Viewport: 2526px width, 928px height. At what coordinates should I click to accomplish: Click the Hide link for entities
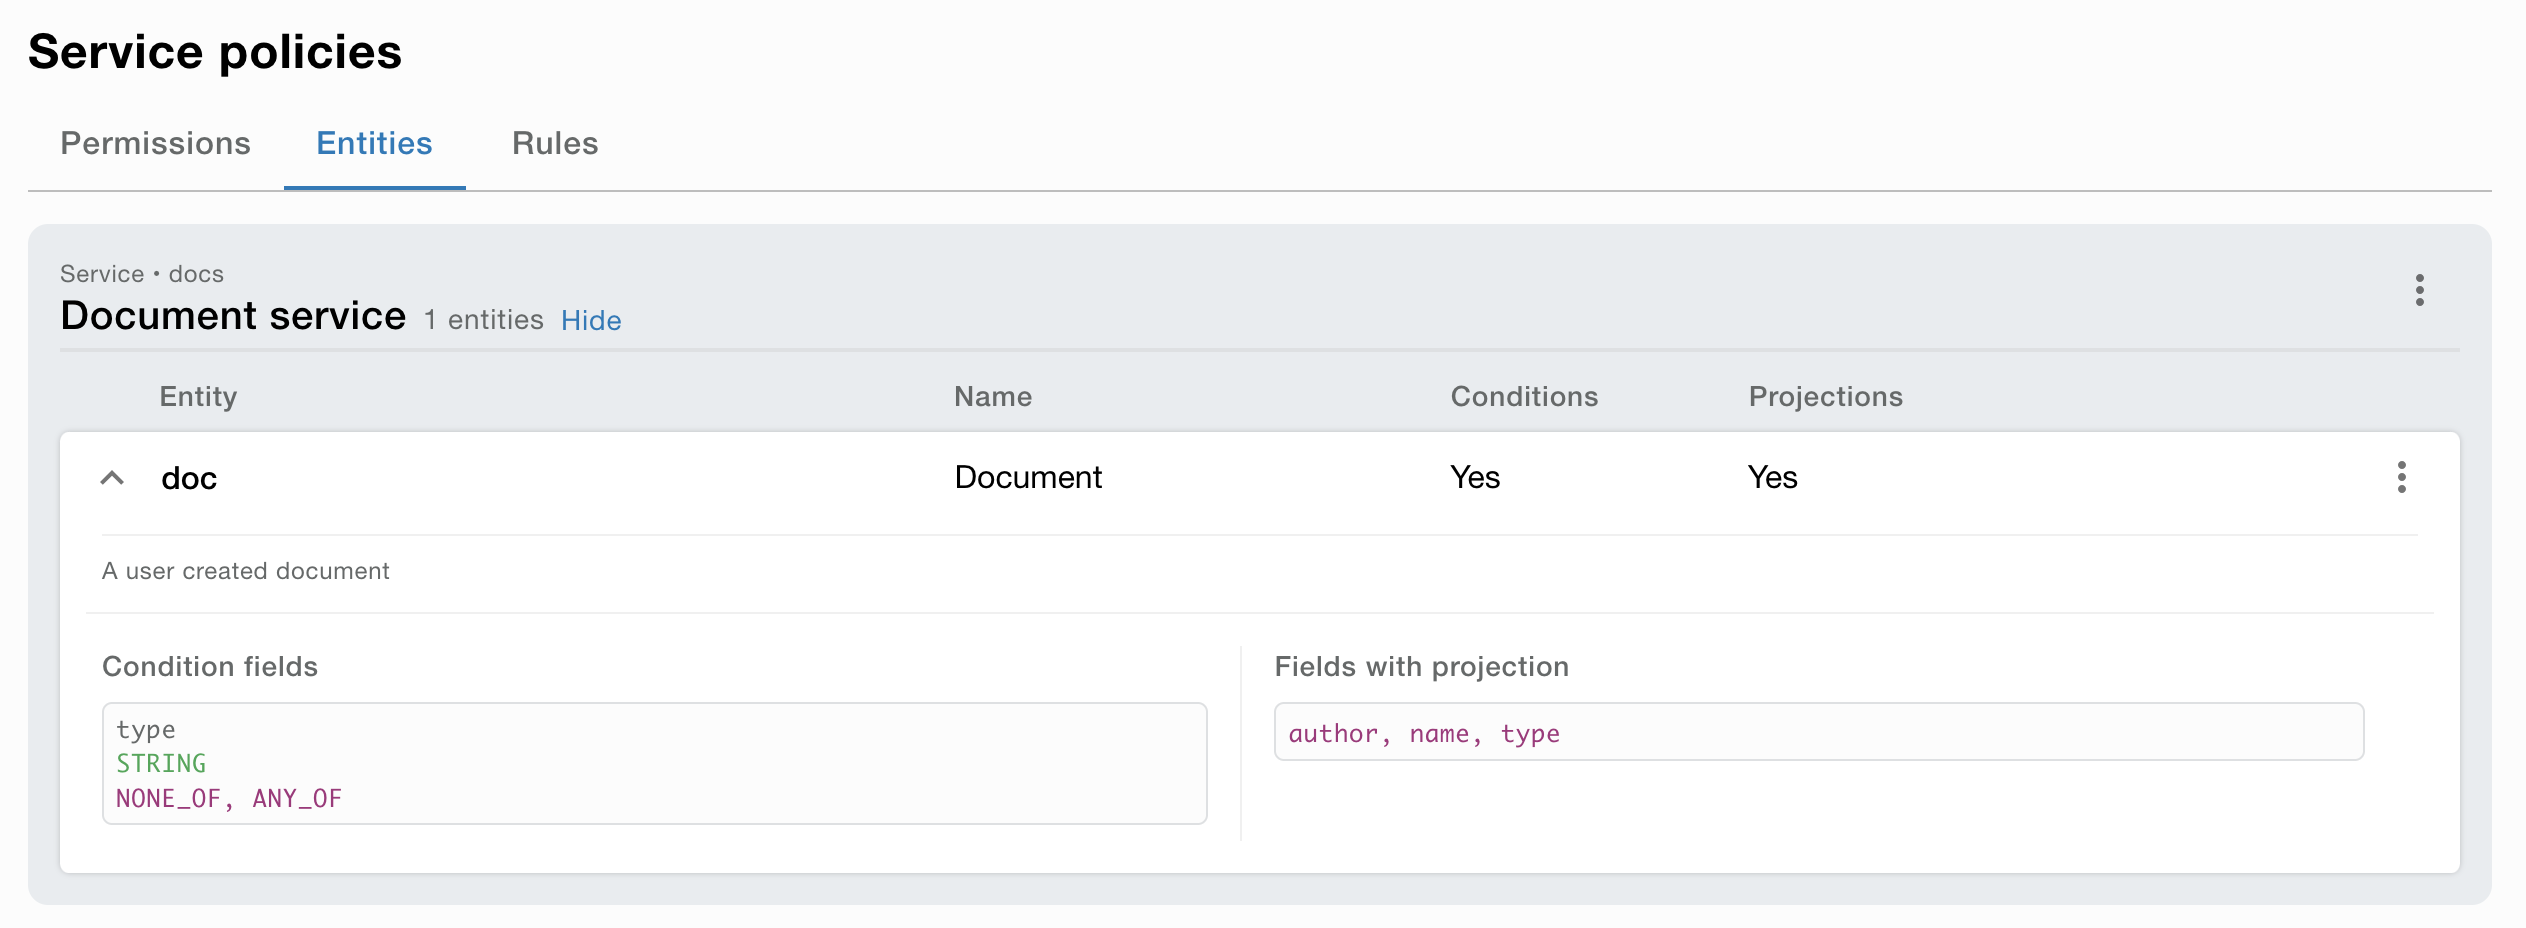tap(590, 320)
